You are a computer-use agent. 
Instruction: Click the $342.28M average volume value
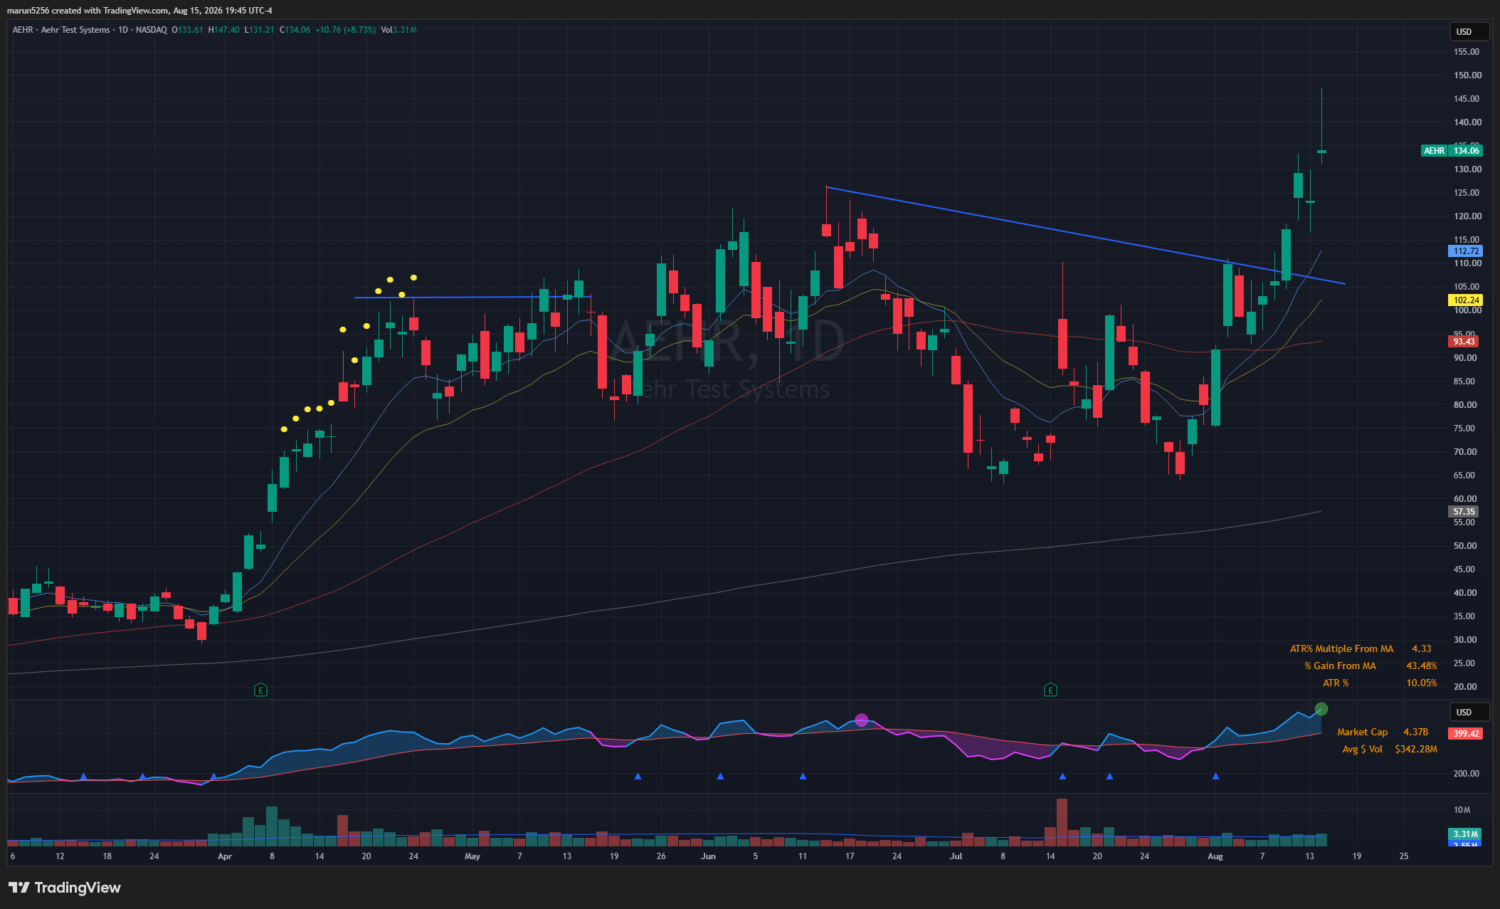[1416, 749]
